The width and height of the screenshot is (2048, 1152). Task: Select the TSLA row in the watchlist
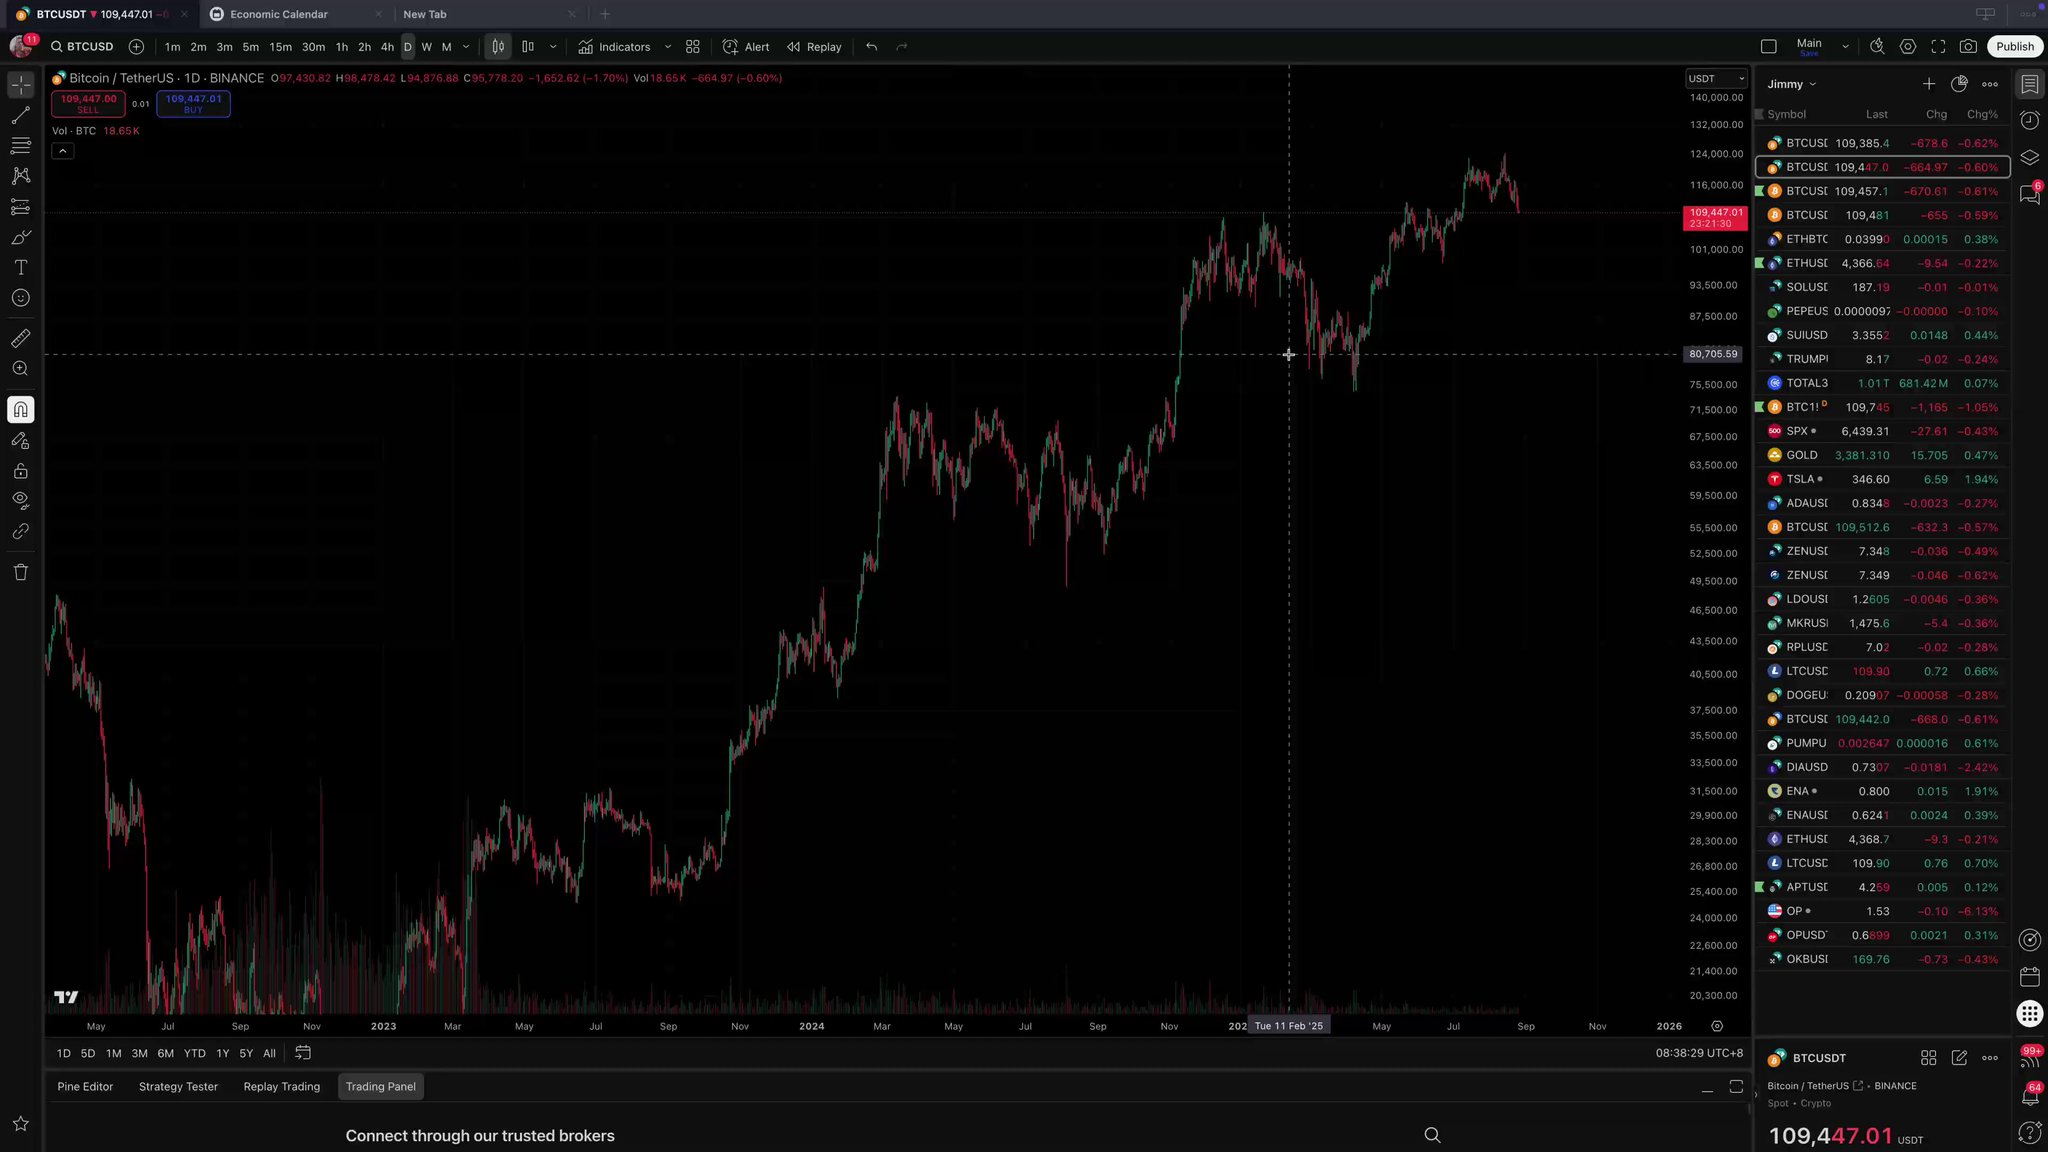[x=1882, y=480]
